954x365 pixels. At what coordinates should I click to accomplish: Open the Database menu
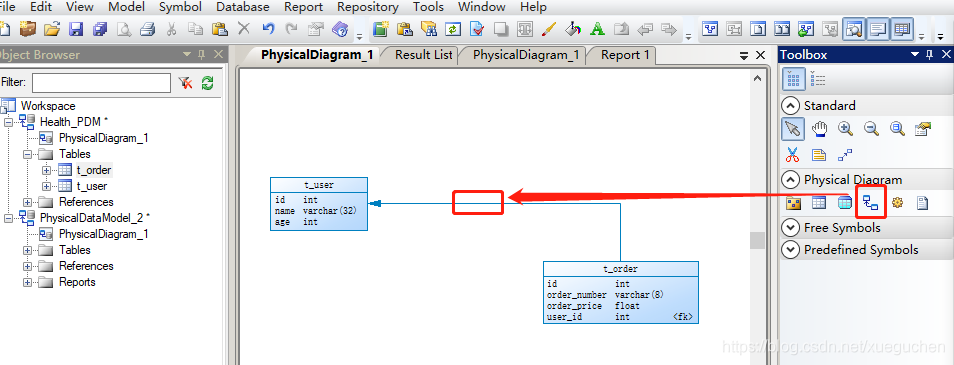click(243, 7)
